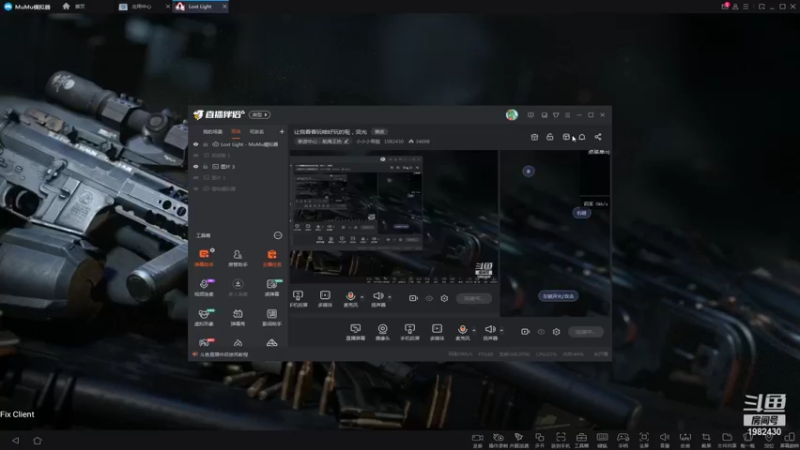The width and height of the screenshot is (800, 450).
Task: Click the 修改 button beside stream title
Action: point(380,132)
